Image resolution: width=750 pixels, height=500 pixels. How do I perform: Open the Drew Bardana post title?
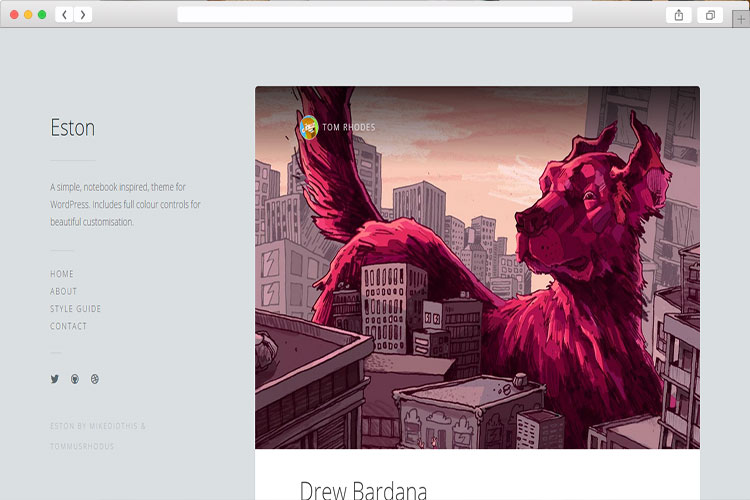363,490
